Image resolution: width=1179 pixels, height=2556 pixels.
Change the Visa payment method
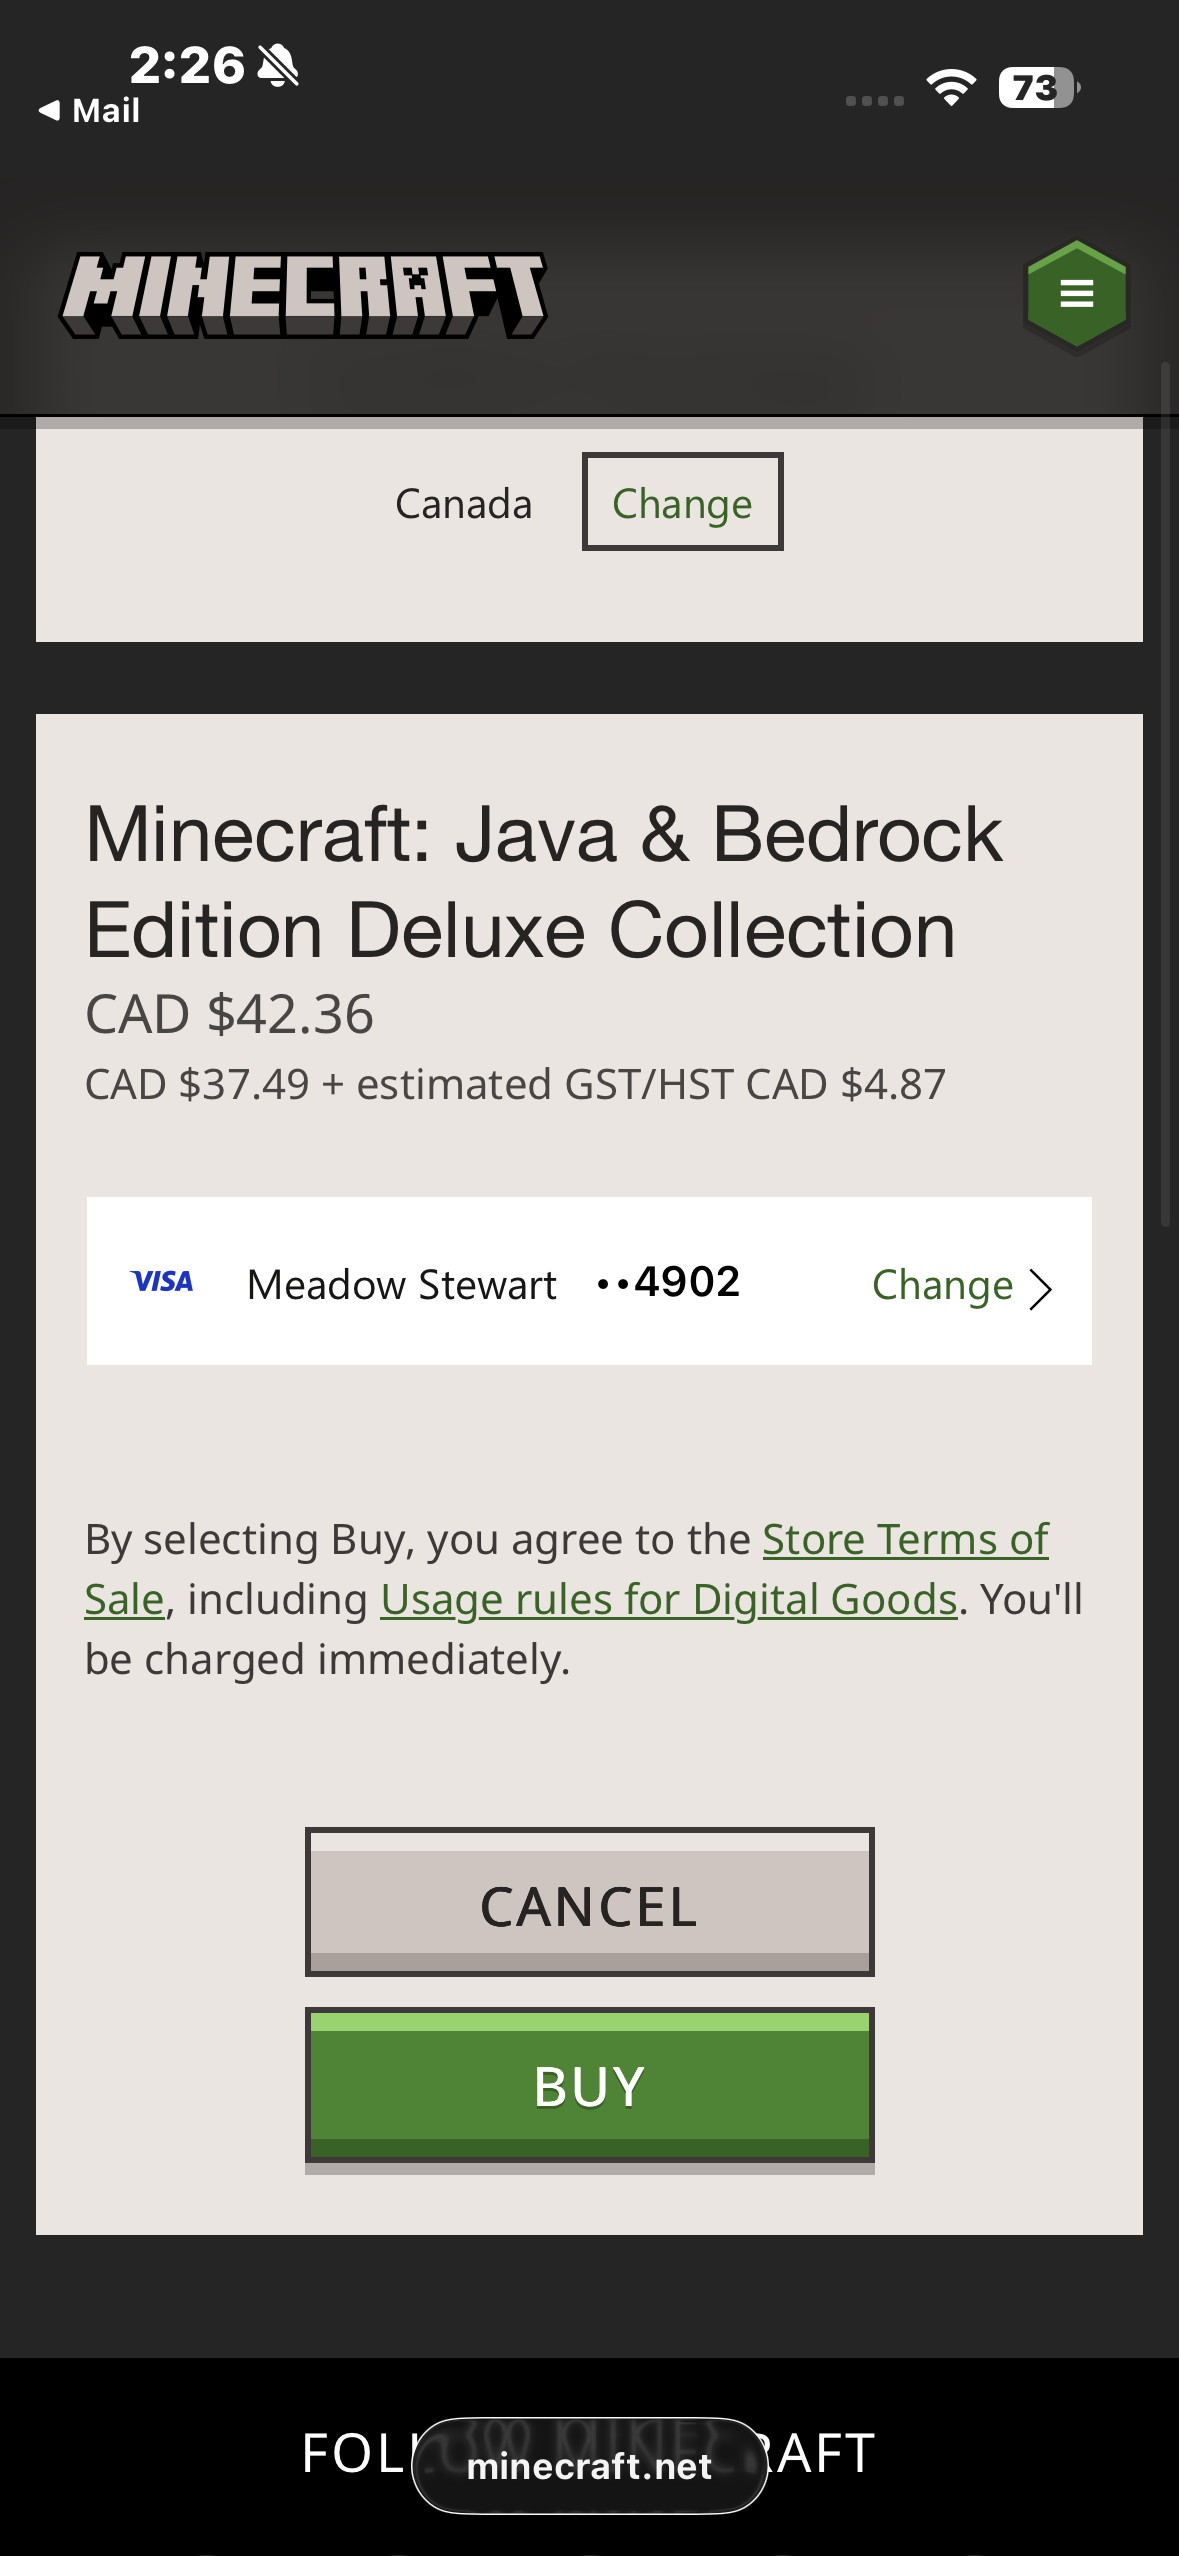[x=942, y=1285]
